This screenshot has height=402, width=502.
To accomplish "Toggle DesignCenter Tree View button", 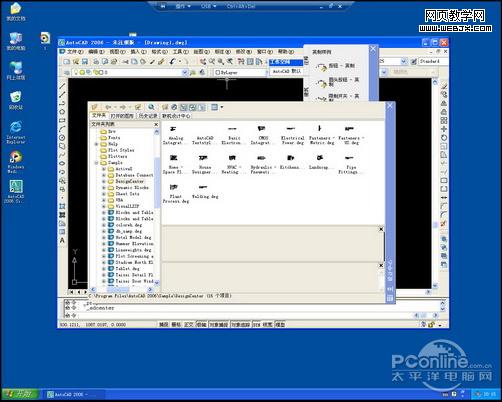I will pyautogui.click(x=183, y=107).
